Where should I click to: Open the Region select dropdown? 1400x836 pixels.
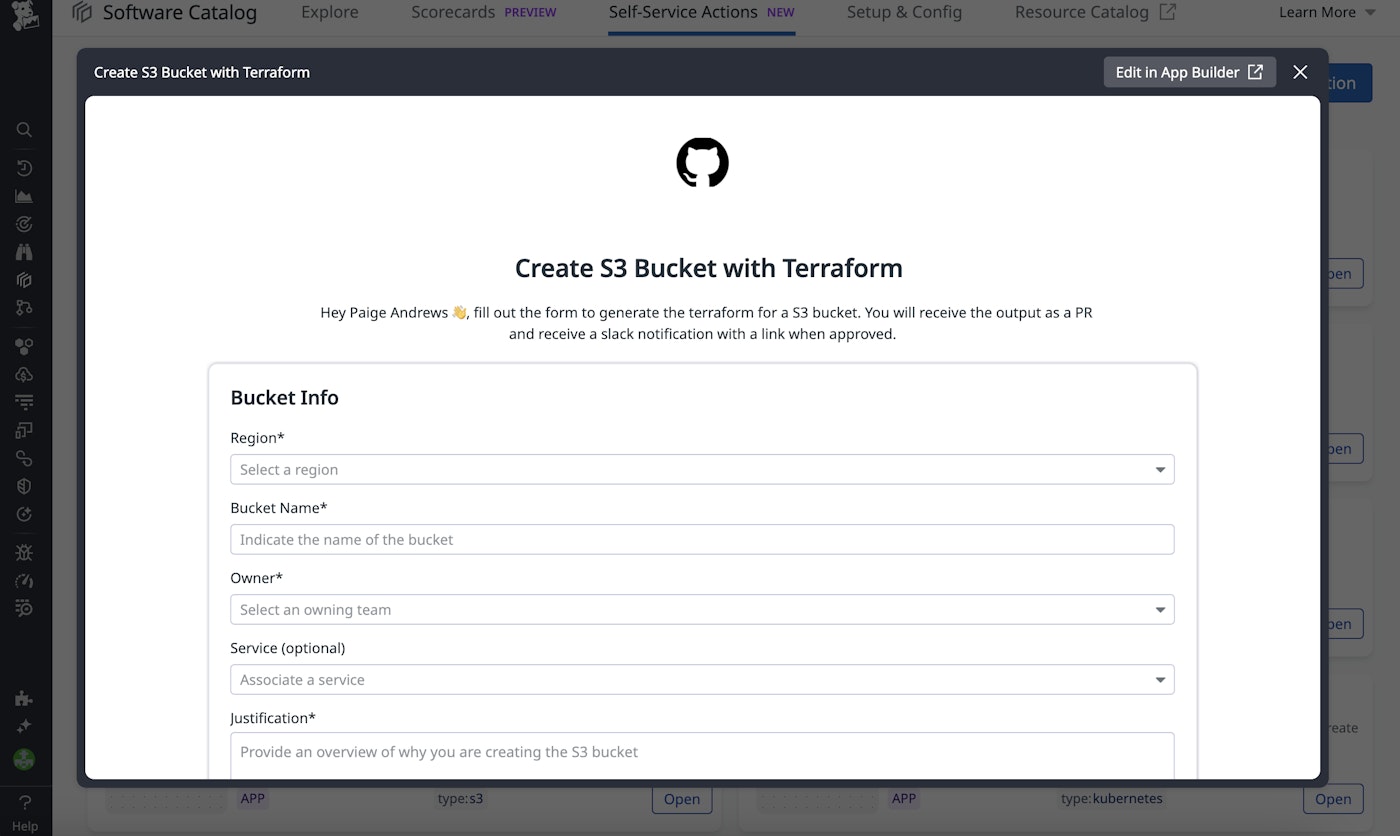point(702,470)
